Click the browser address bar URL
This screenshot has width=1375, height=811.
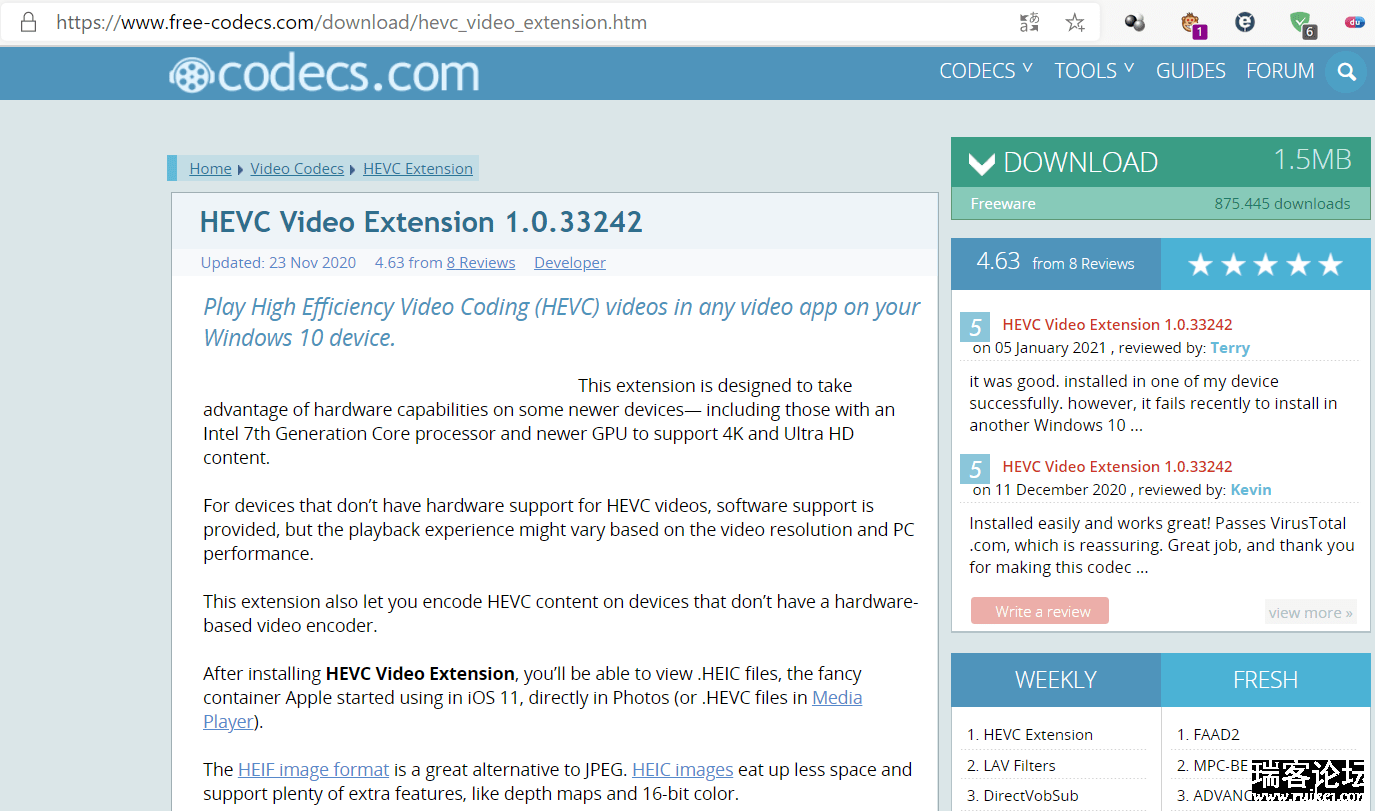[351, 22]
